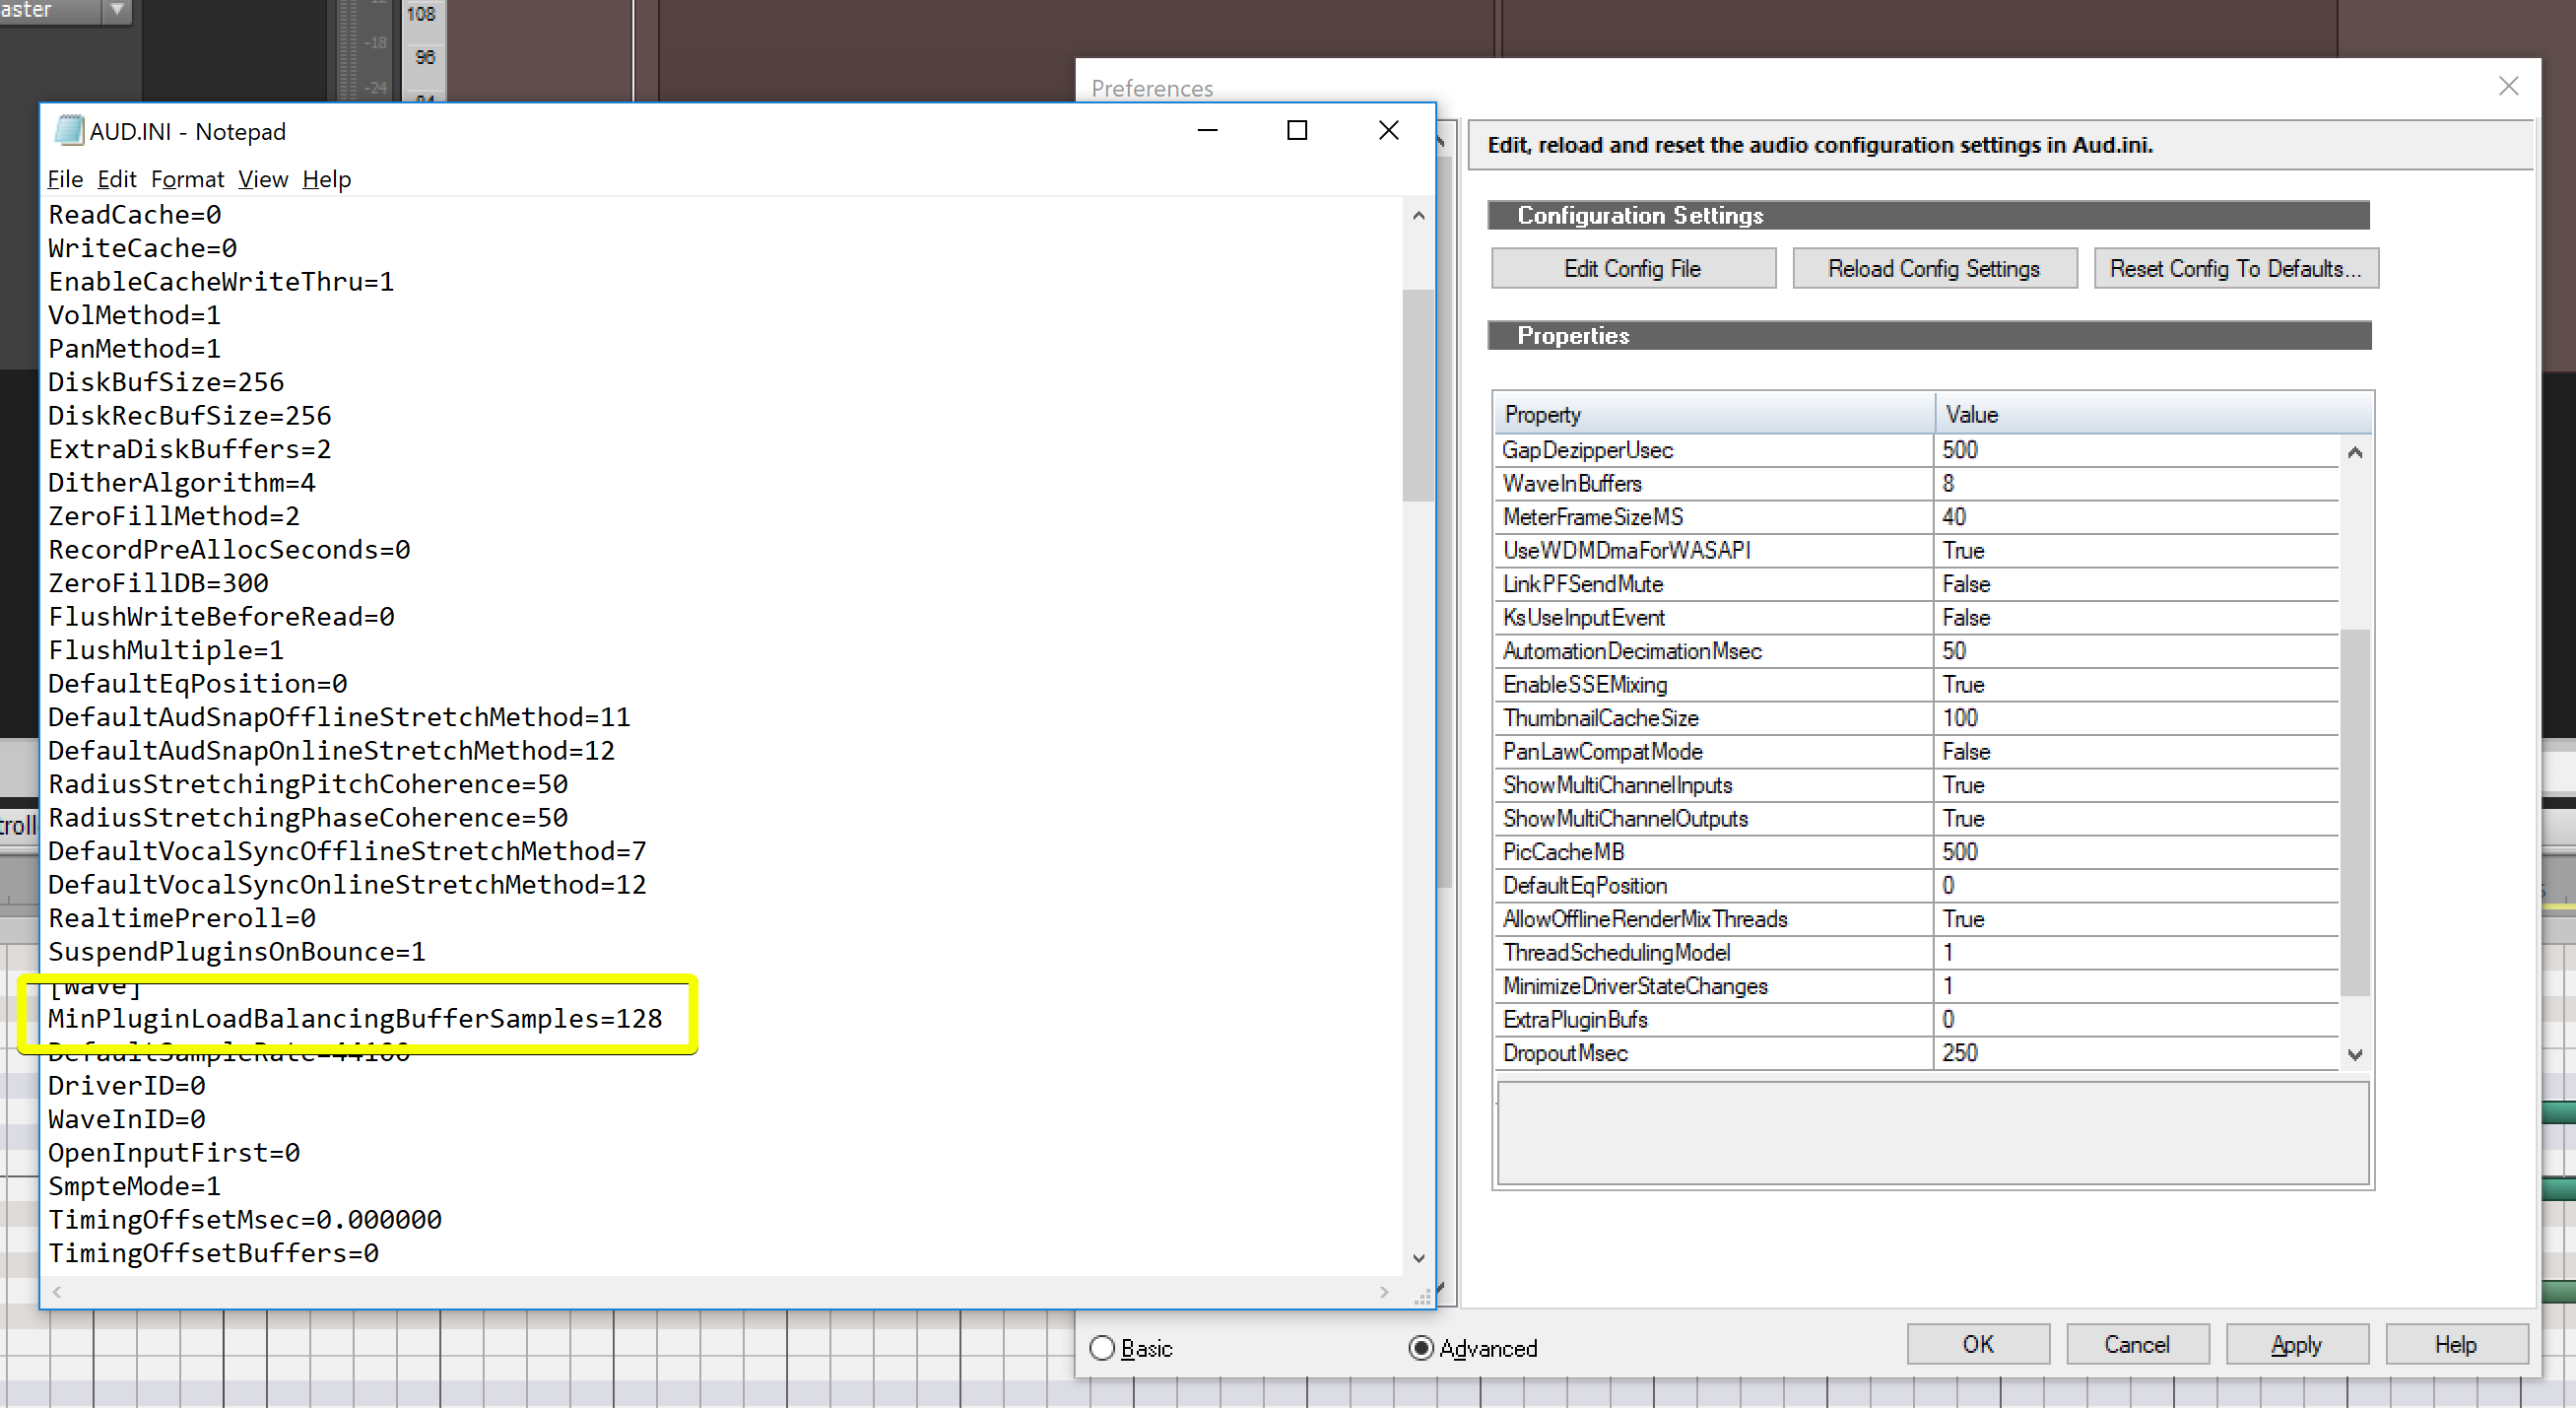2576x1408 pixels.
Task: Close the Preferences dialog with the X
Action: click(x=2508, y=87)
